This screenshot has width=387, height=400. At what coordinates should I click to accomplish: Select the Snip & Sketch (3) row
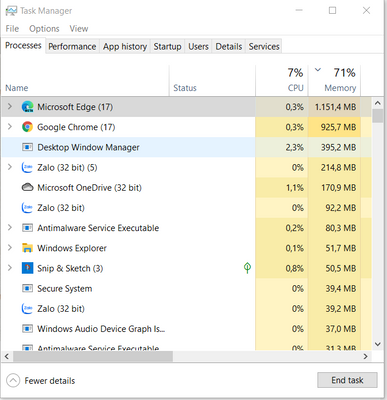point(186,268)
